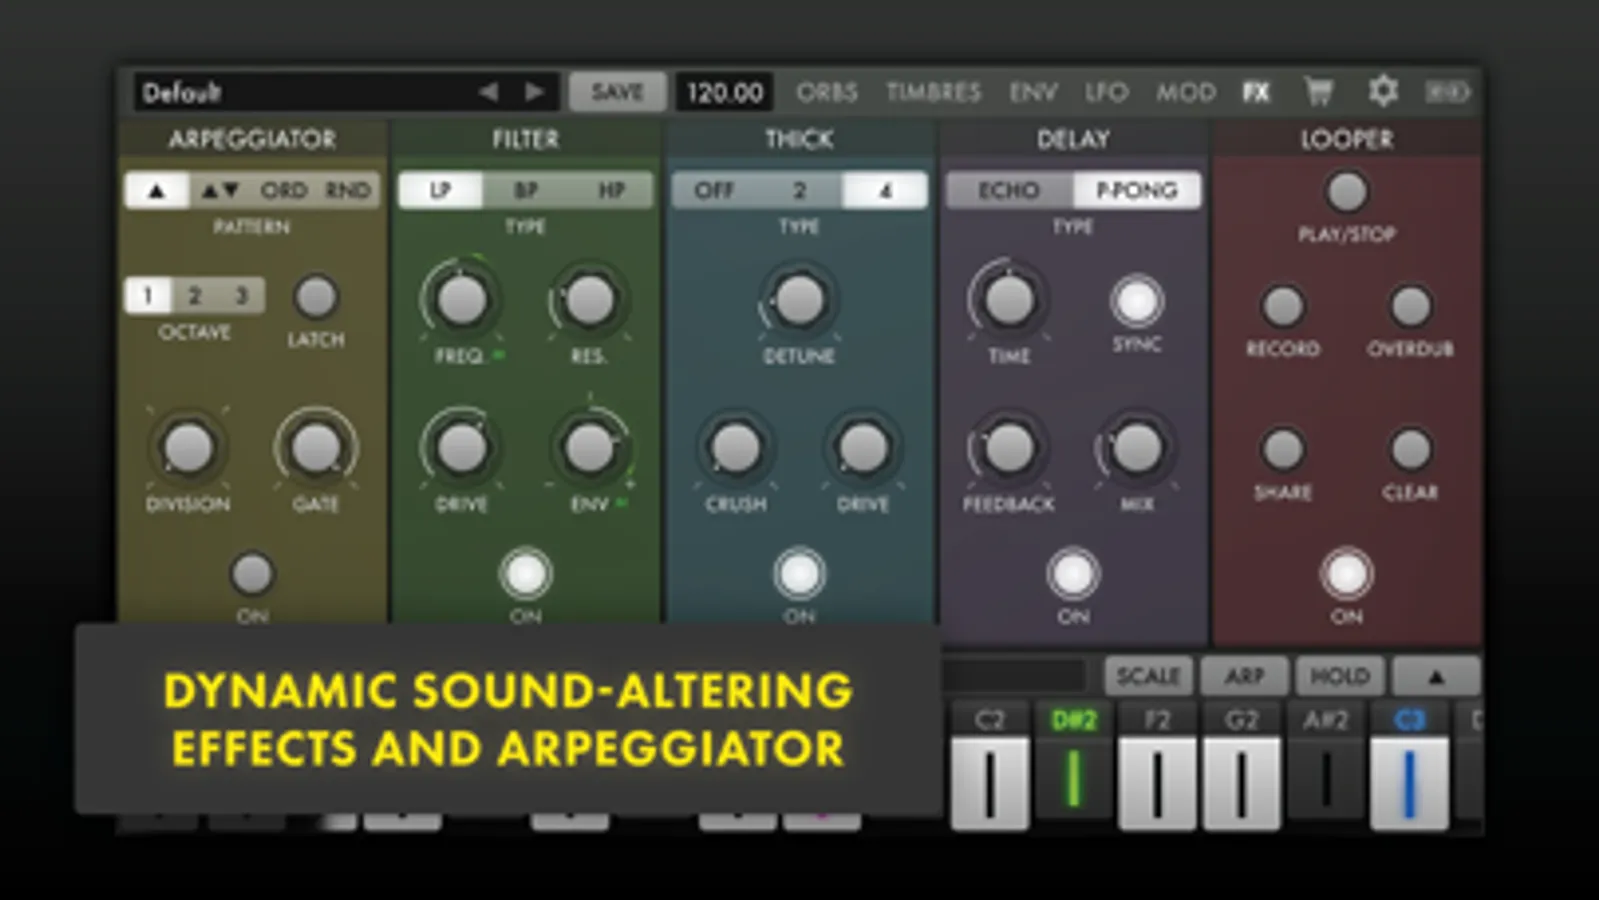Select P-PONG delay type
This screenshot has width=1599, height=900.
coord(1137,190)
